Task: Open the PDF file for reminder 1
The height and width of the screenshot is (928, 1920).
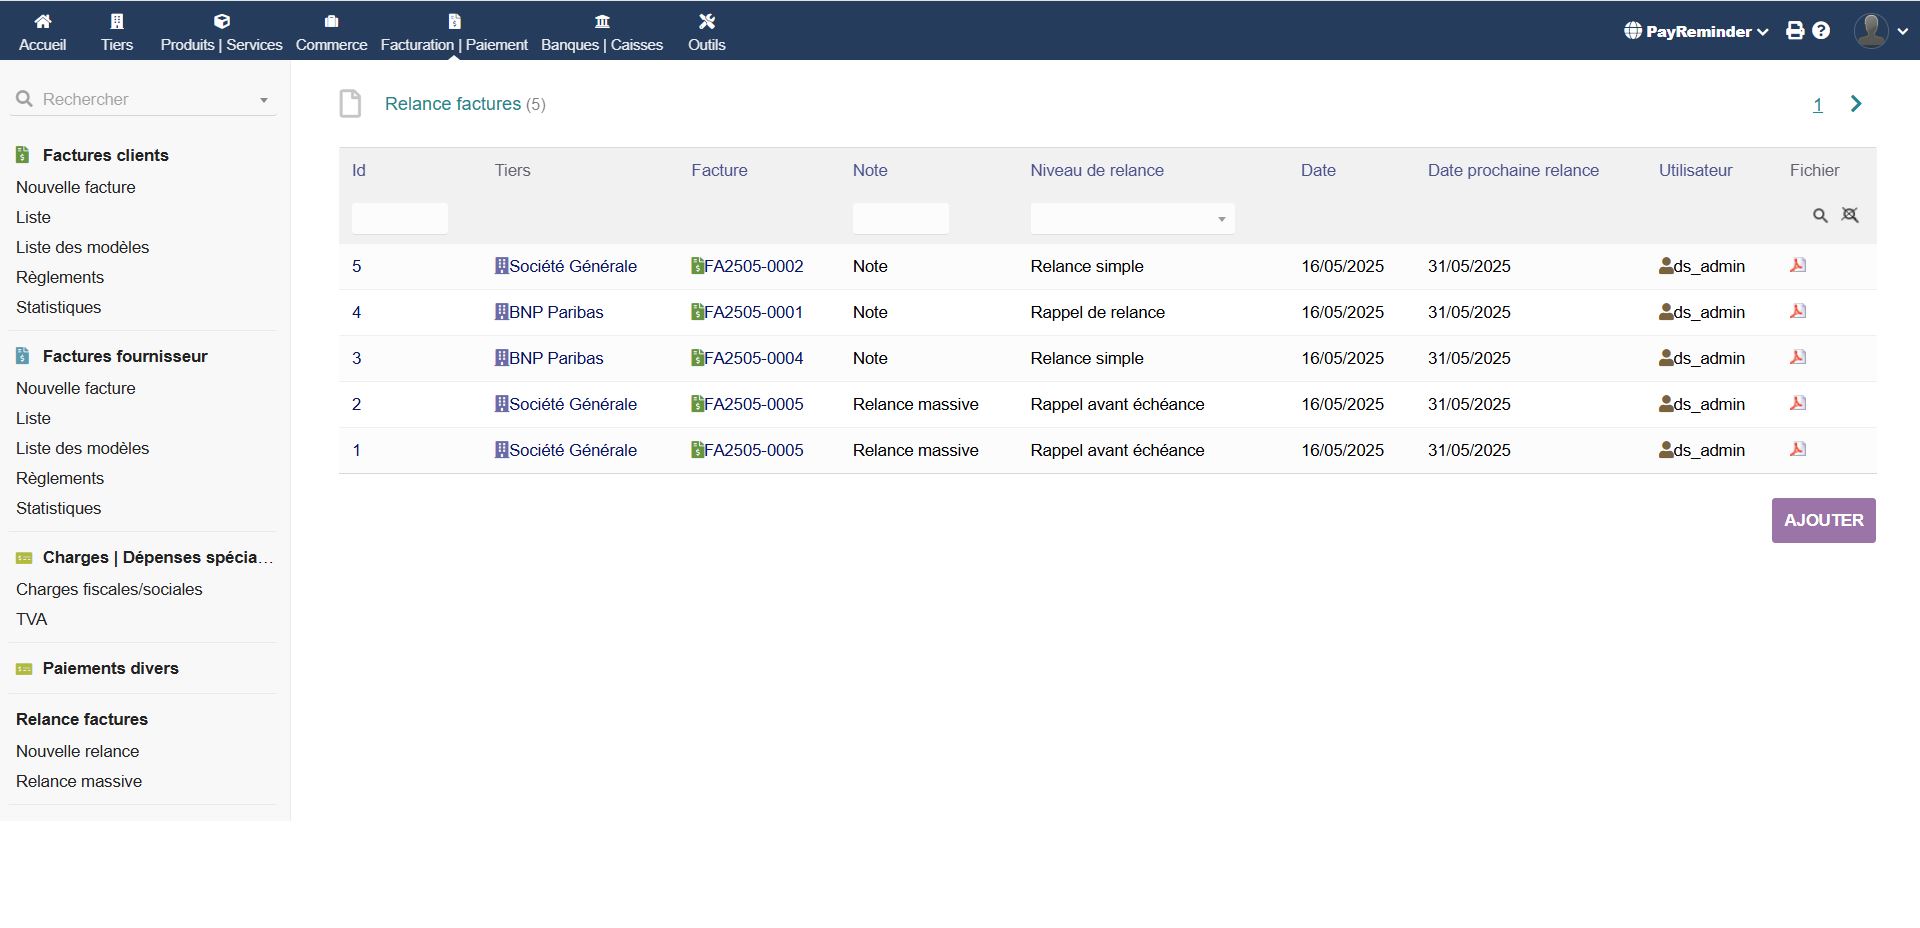Action: (x=1797, y=450)
